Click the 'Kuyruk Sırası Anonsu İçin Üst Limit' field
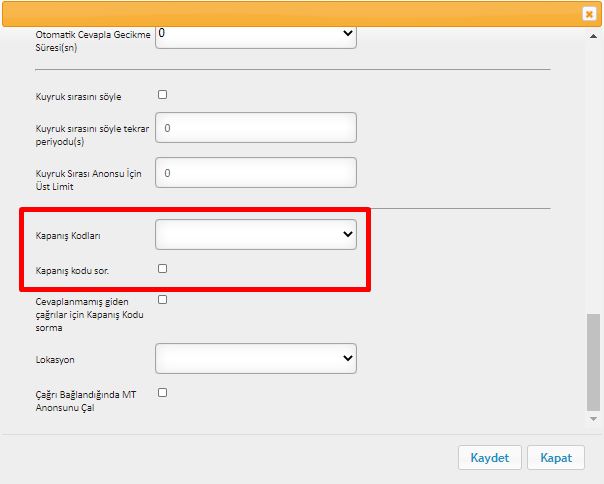The width and height of the screenshot is (604, 484). click(x=256, y=173)
